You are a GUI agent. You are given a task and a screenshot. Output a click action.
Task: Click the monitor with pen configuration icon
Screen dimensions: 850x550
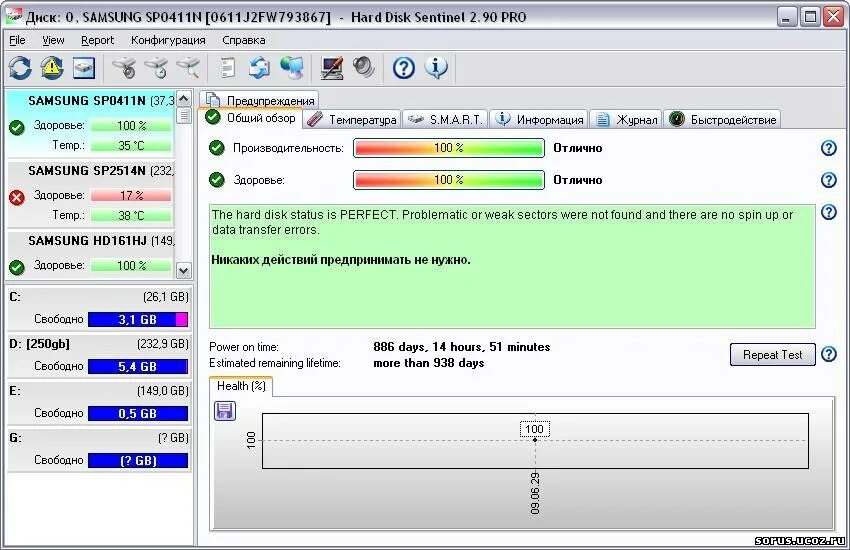[332, 68]
